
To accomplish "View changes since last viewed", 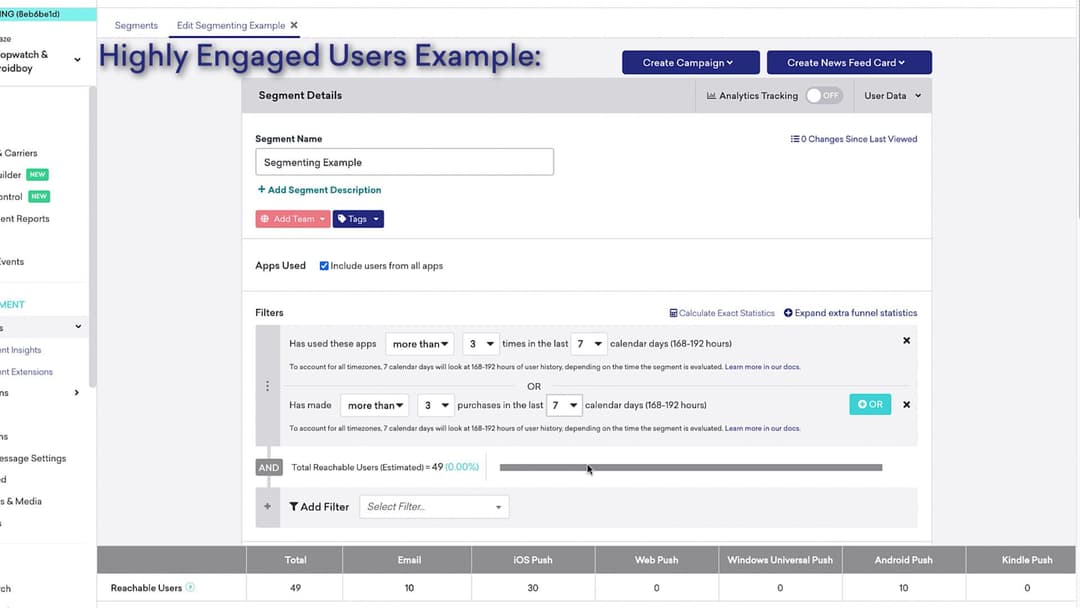I will click(853, 139).
